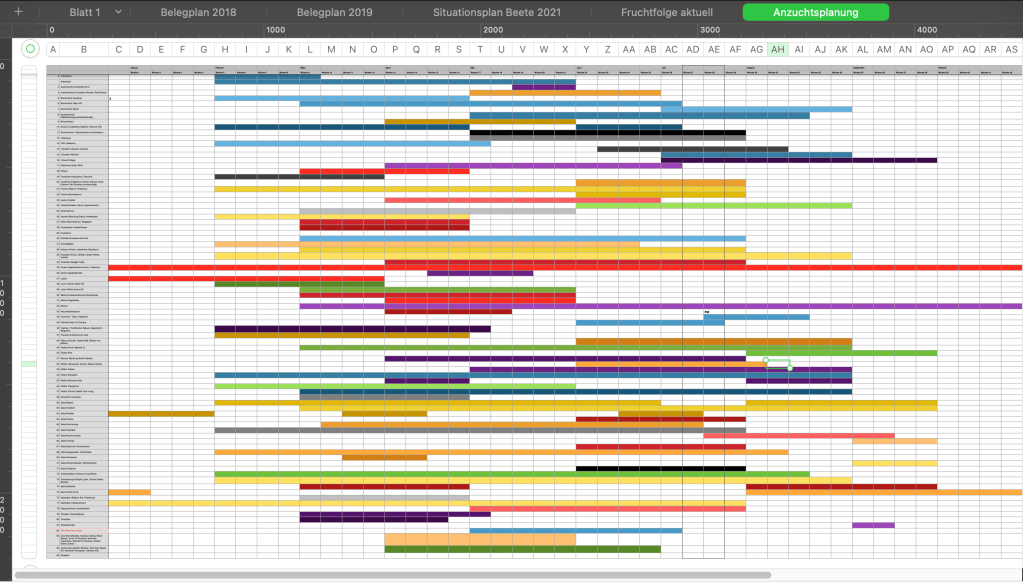Image resolution: width=1023 pixels, height=583 pixels.
Task: Click the column AS header
Action: click(1011, 49)
